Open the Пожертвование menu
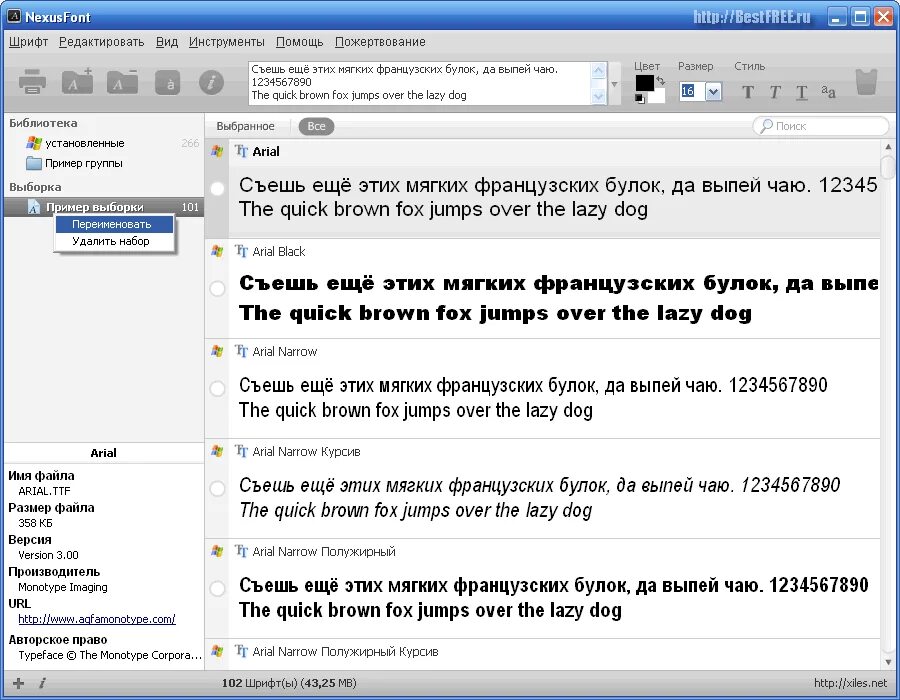This screenshot has width=900, height=700. coord(380,42)
